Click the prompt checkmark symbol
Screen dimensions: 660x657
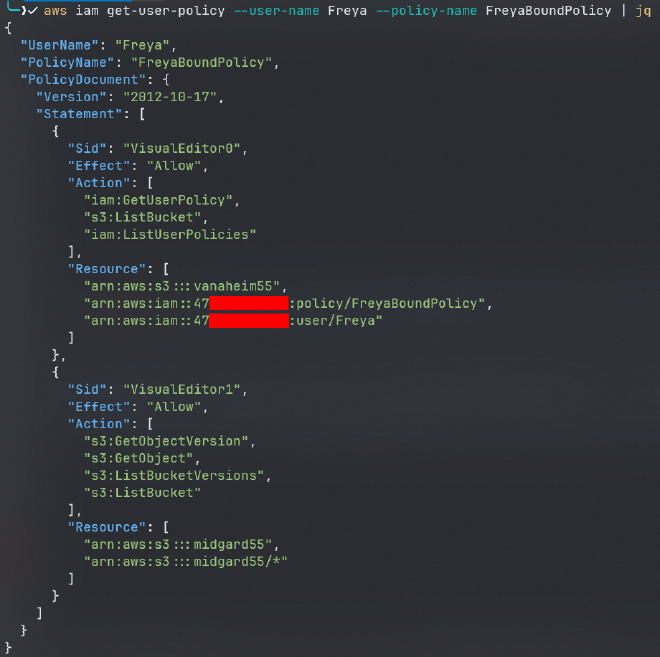33,11
